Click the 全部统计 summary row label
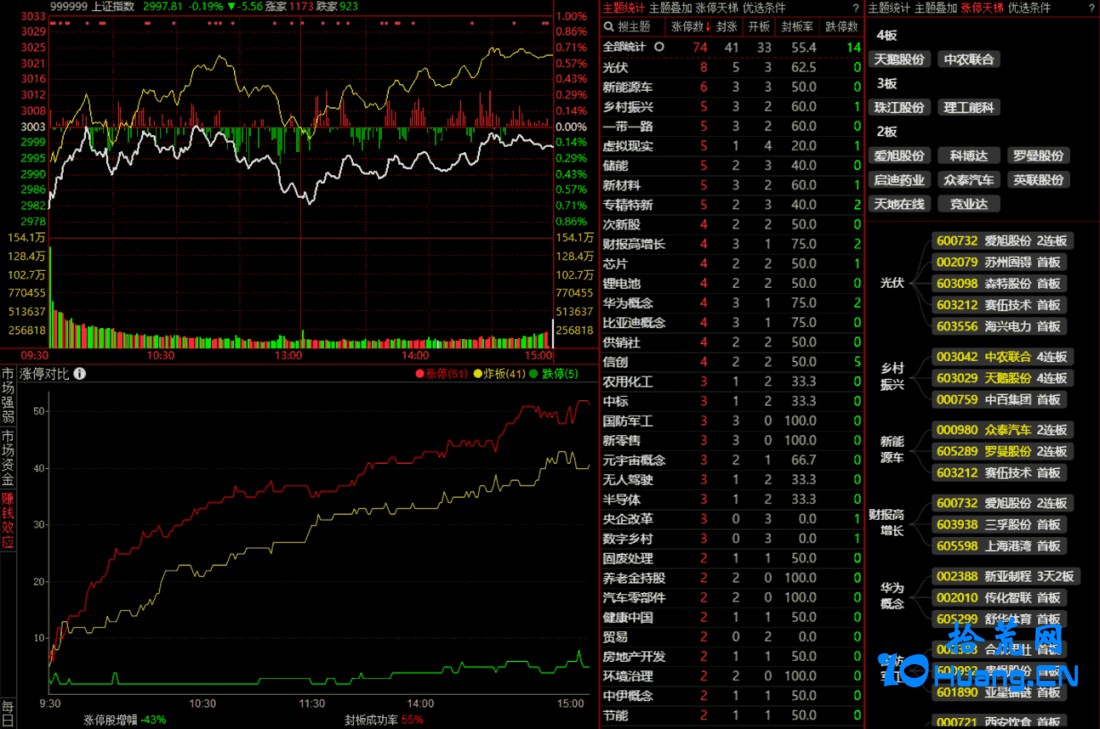1100x729 pixels. coord(624,47)
